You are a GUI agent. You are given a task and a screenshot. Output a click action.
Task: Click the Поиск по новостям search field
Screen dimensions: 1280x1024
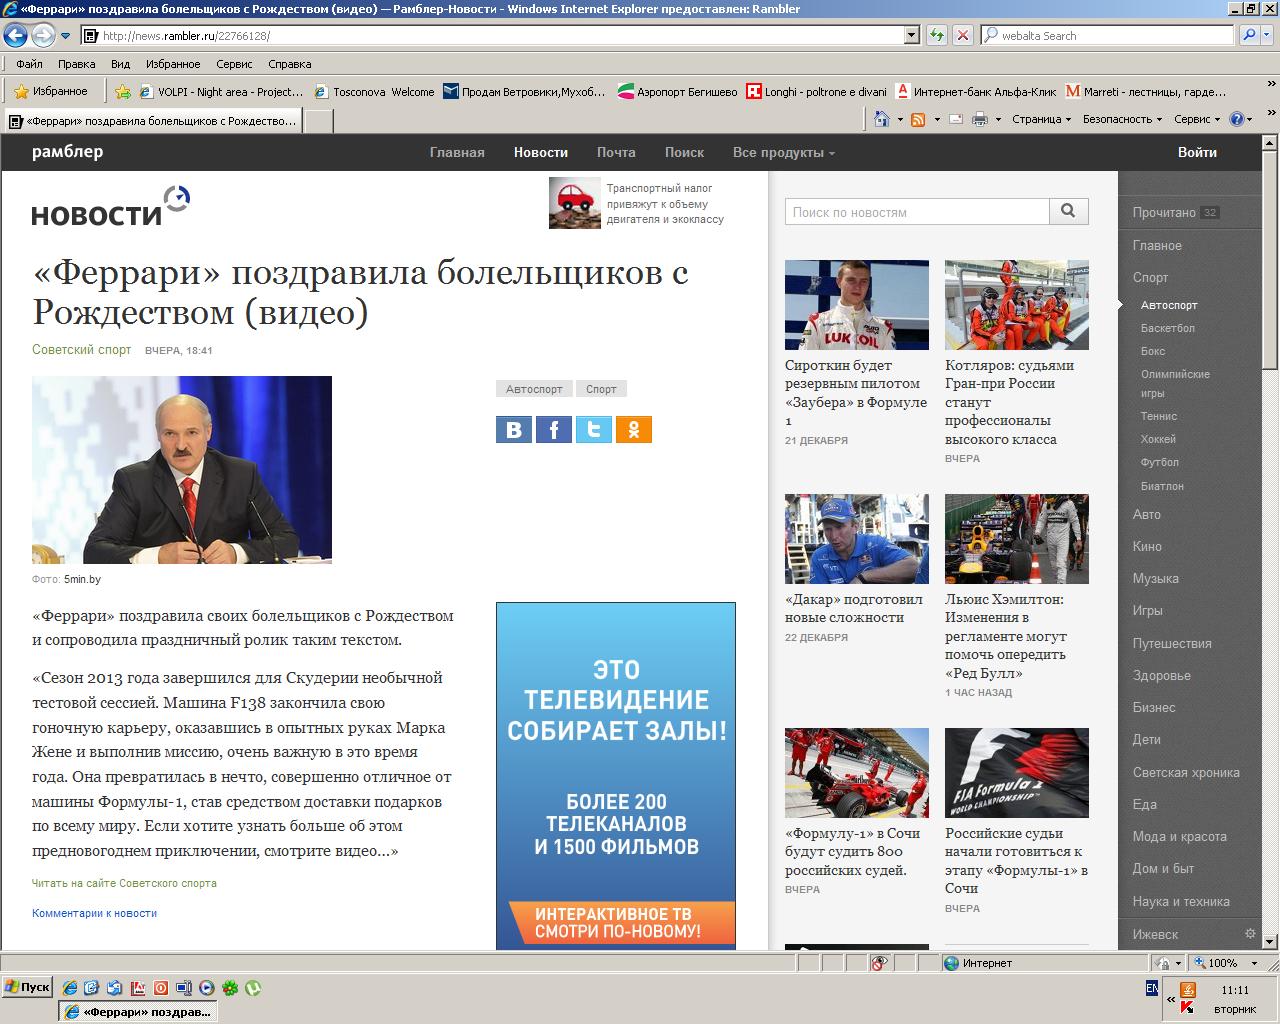[x=916, y=212]
